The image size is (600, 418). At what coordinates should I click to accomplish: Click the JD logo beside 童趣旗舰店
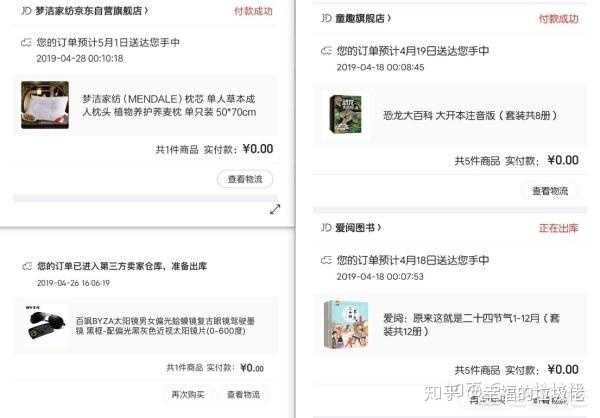pos(326,18)
